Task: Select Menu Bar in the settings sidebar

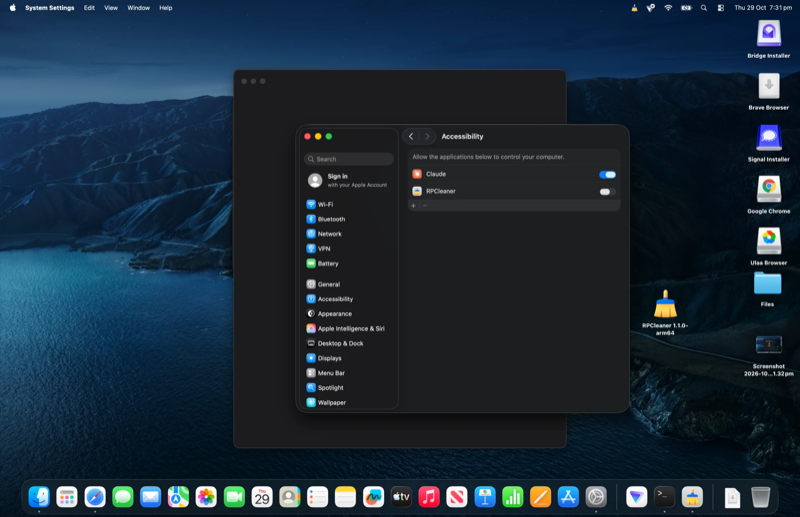Action: tap(326, 373)
